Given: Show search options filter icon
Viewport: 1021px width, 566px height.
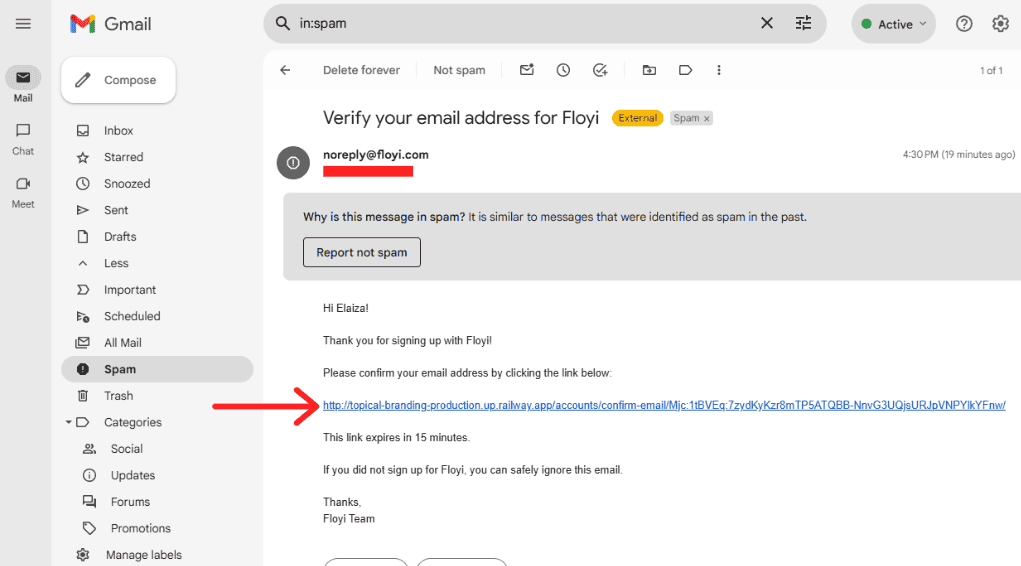Looking at the screenshot, I should click(804, 23).
